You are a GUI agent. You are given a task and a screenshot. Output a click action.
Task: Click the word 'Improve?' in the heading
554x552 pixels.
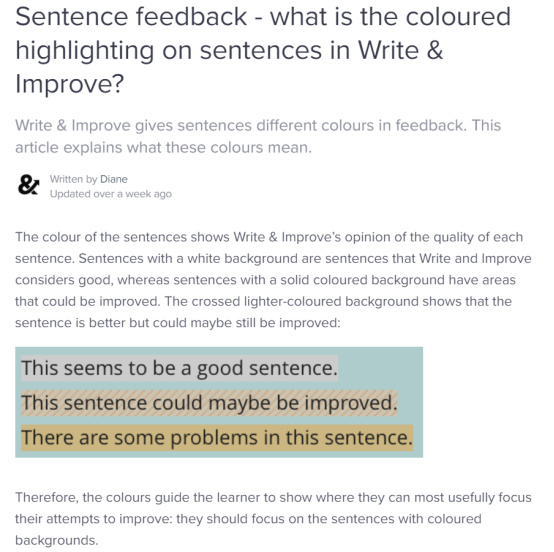[x=70, y=84]
